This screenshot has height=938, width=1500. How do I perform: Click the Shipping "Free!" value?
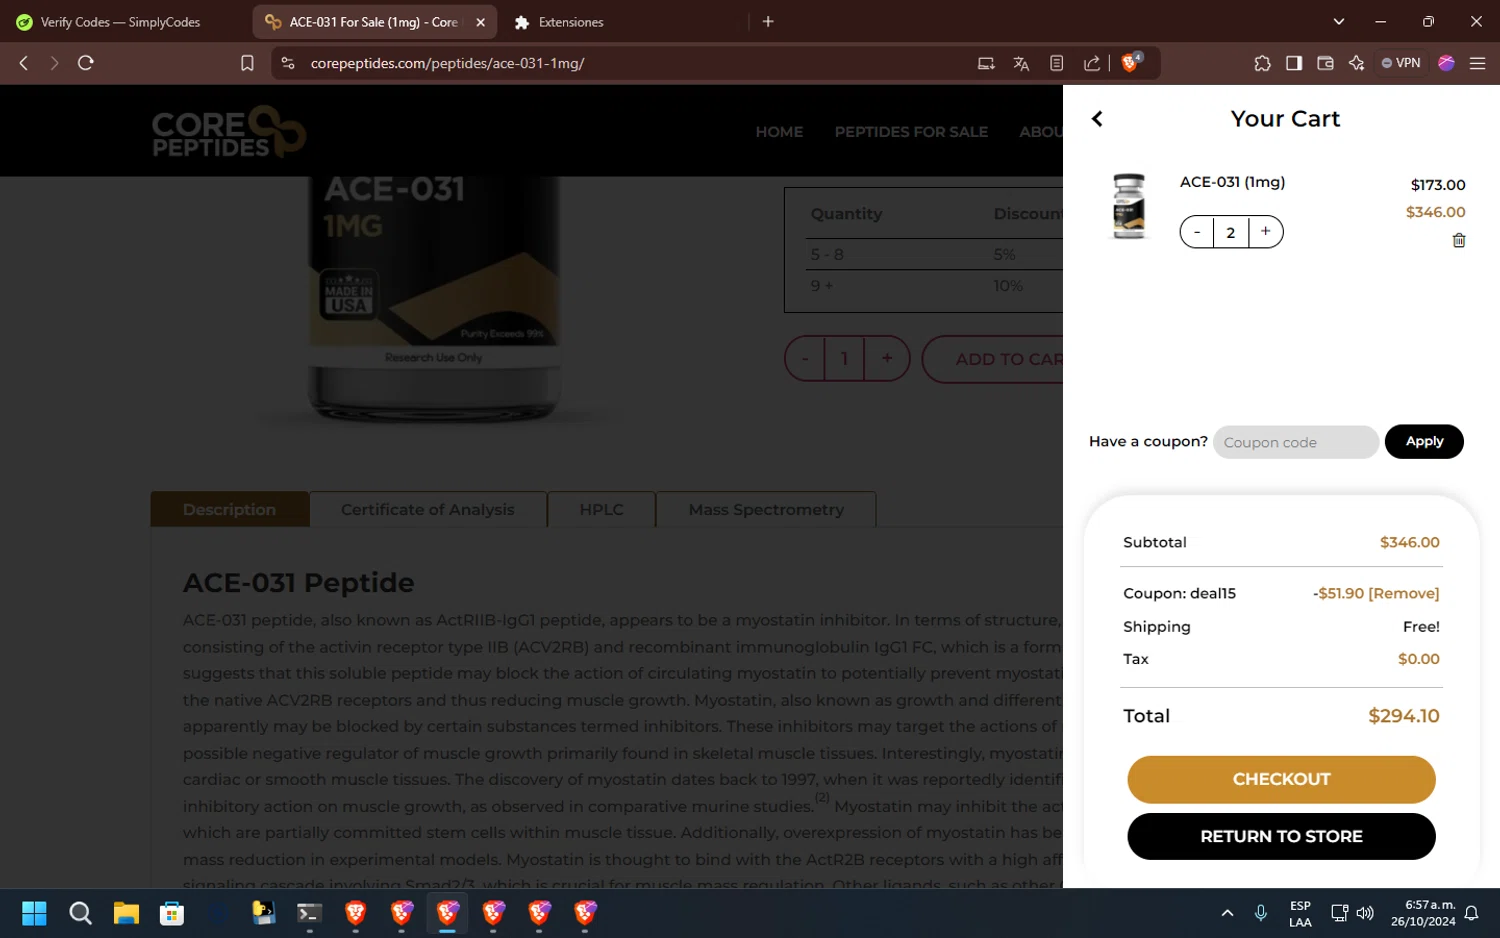pos(1421,627)
